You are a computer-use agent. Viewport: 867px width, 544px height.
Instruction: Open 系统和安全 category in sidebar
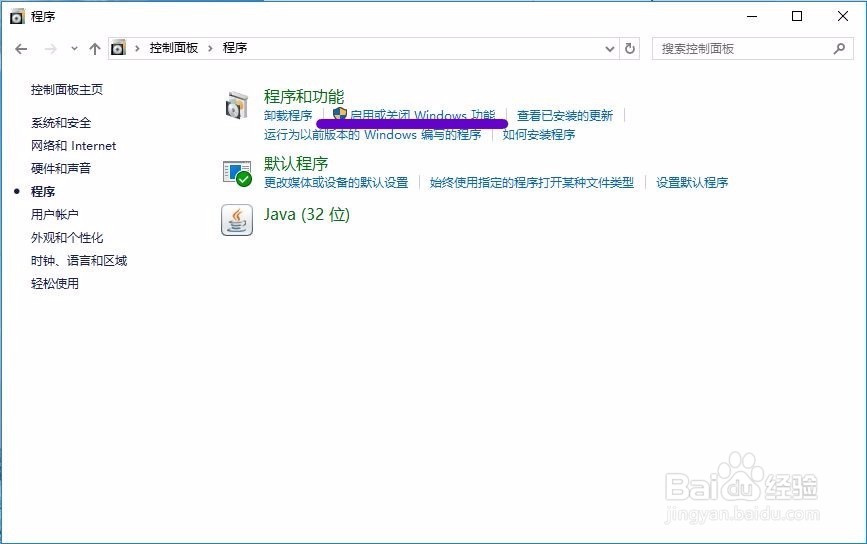[x=61, y=123]
